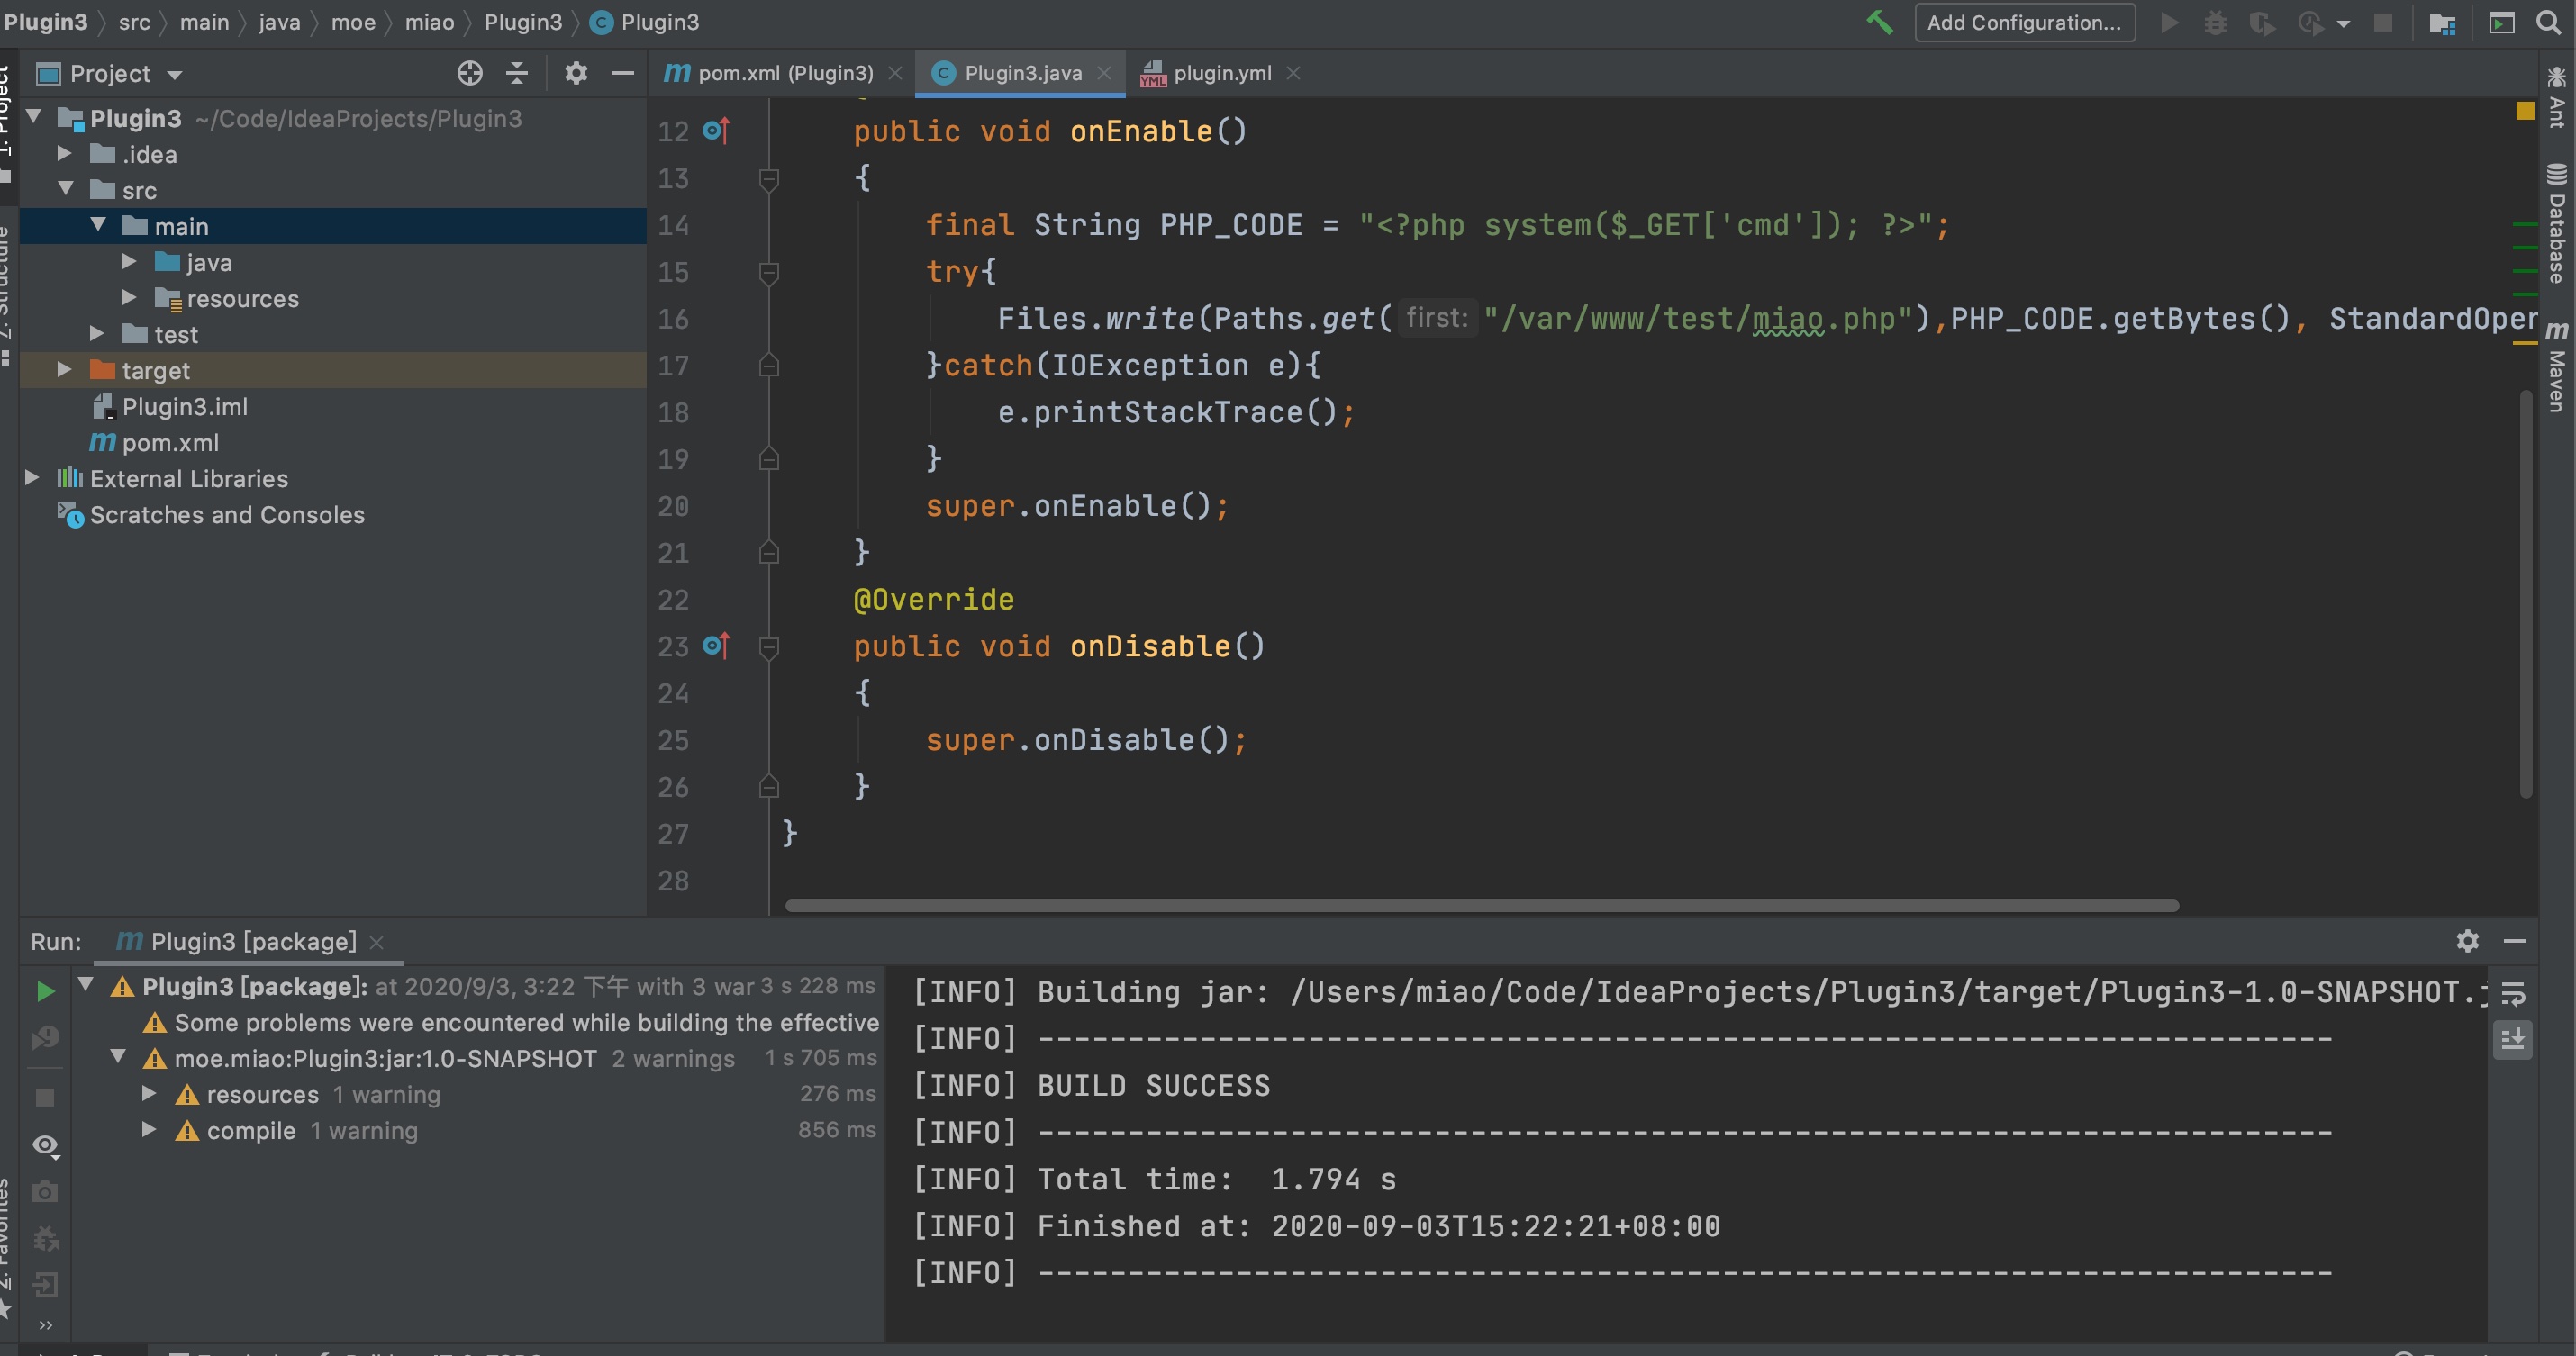Switch to the plugin.yml tab
The height and width of the screenshot is (1356, 2576).
pyautogui.click(x=1221, y=73)
